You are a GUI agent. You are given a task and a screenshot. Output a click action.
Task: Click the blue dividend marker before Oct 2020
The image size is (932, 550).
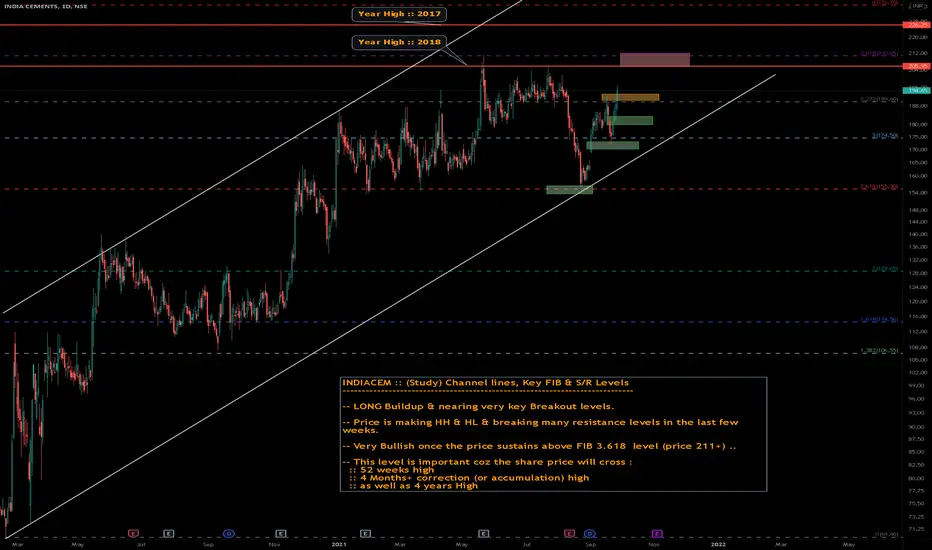coord(229,533)
